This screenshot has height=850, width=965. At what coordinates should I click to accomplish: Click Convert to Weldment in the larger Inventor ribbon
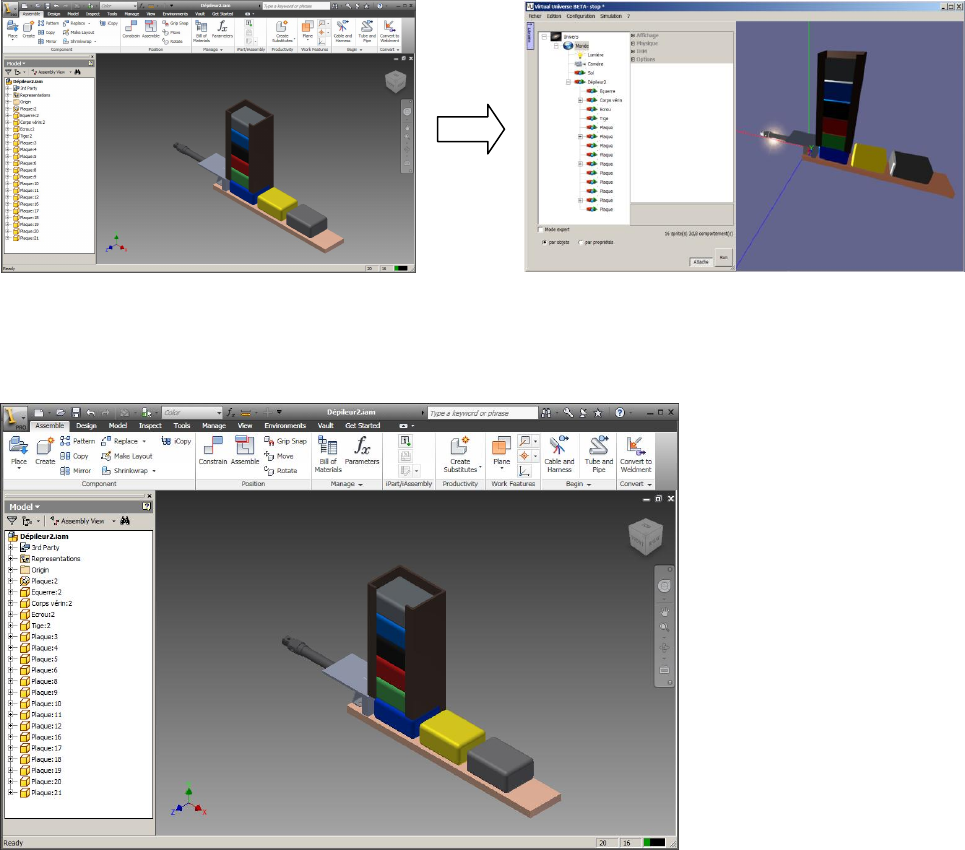point(636,454)
